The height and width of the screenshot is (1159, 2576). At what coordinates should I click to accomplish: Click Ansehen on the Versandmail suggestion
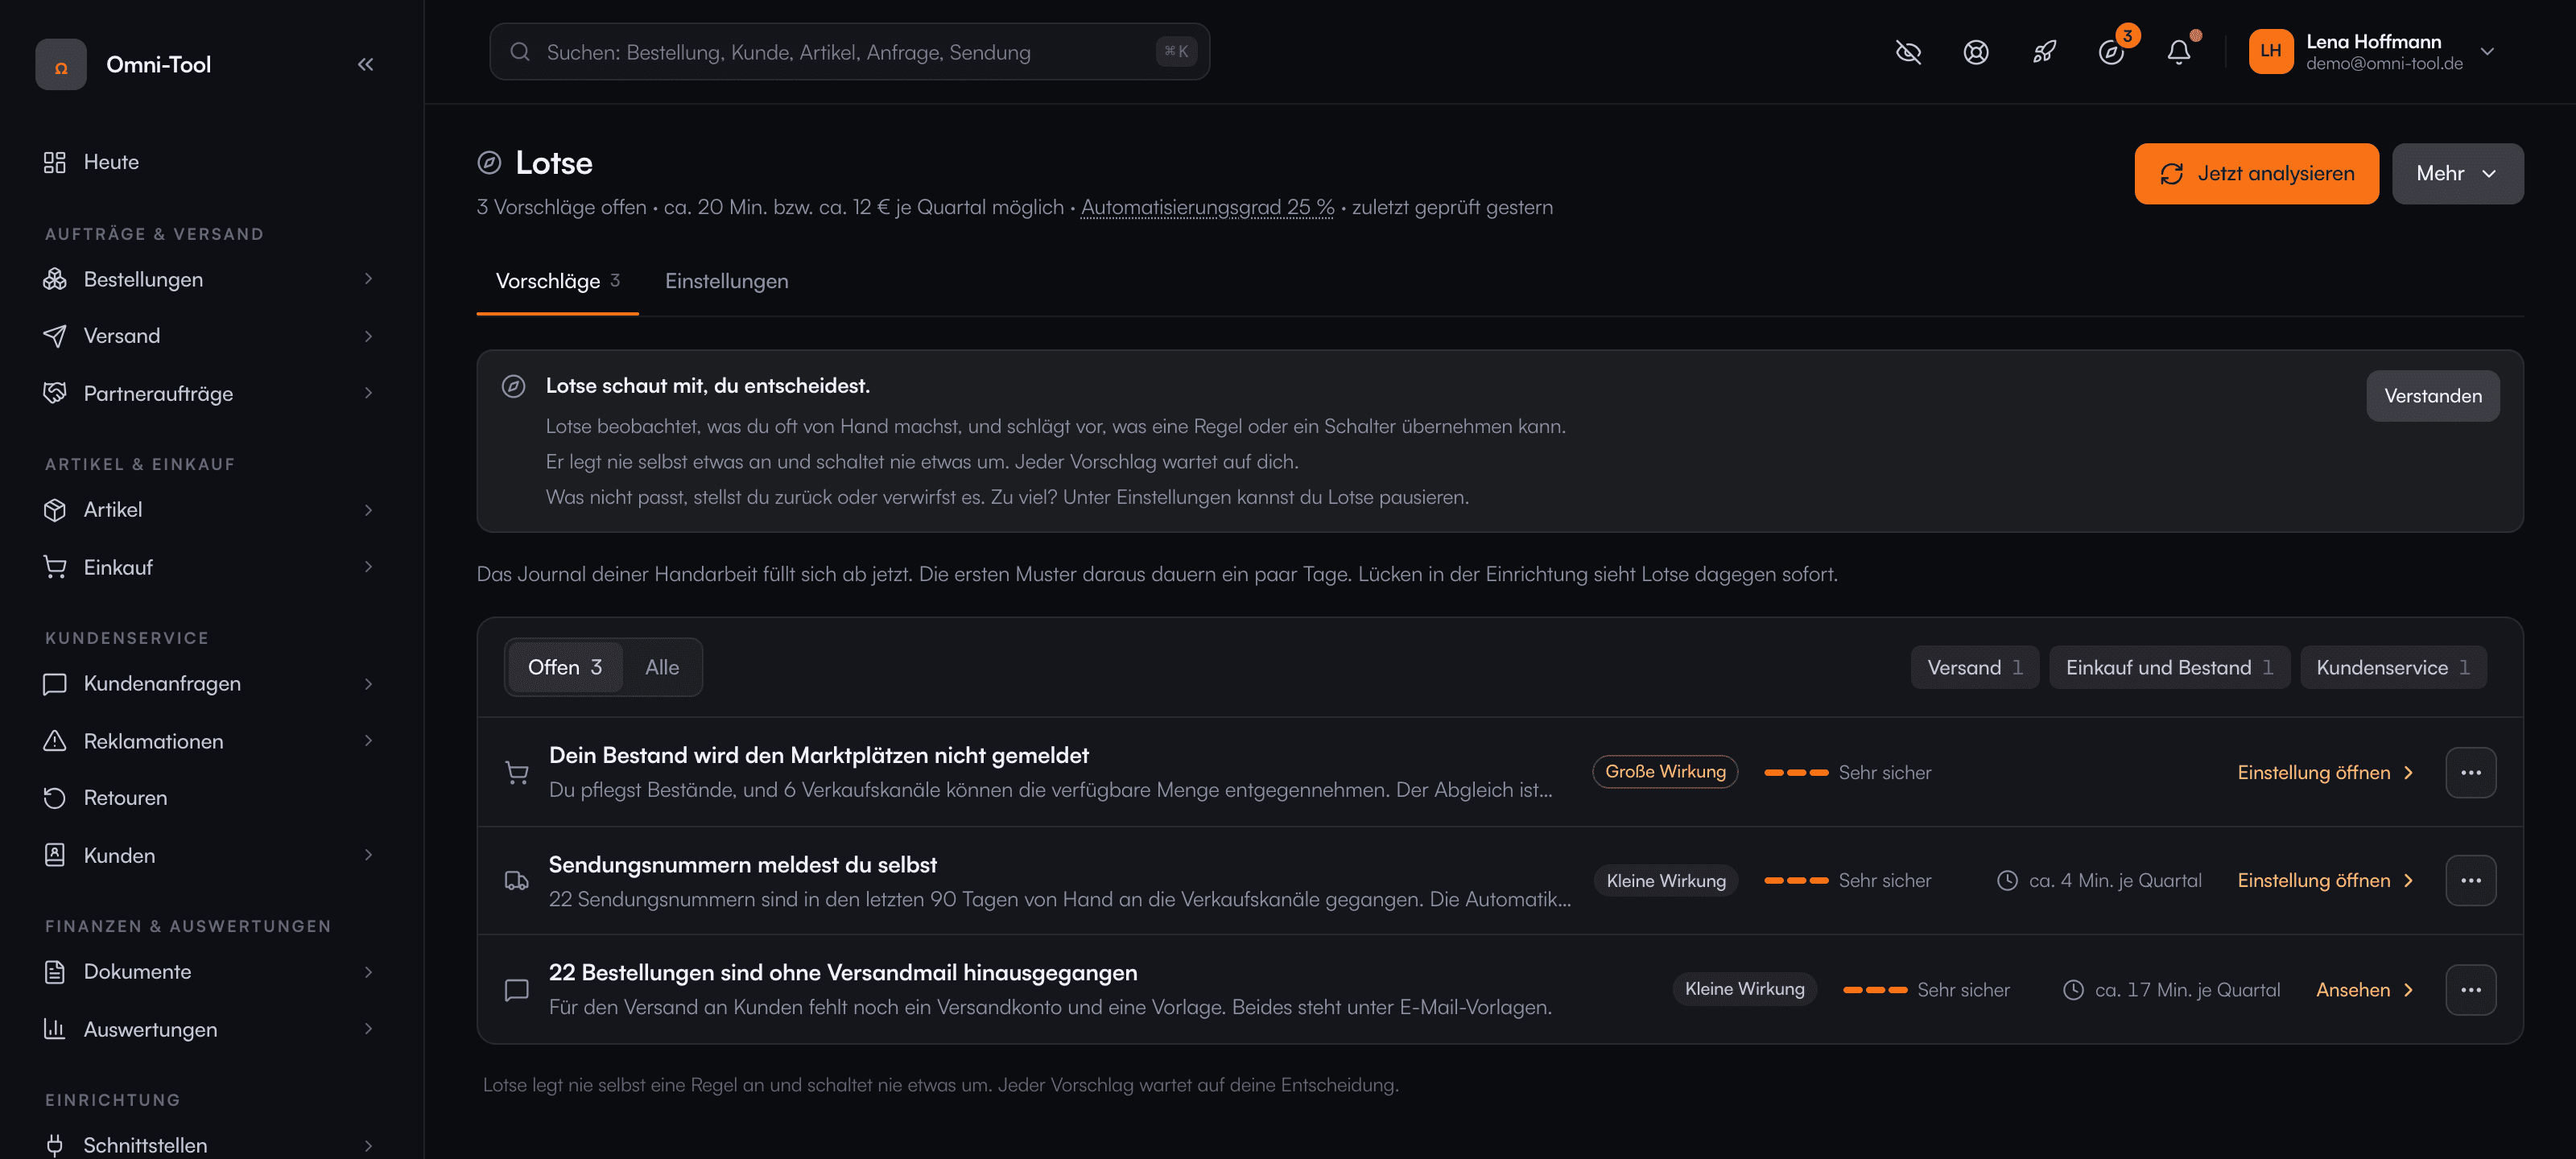(x=2364, y=990)
